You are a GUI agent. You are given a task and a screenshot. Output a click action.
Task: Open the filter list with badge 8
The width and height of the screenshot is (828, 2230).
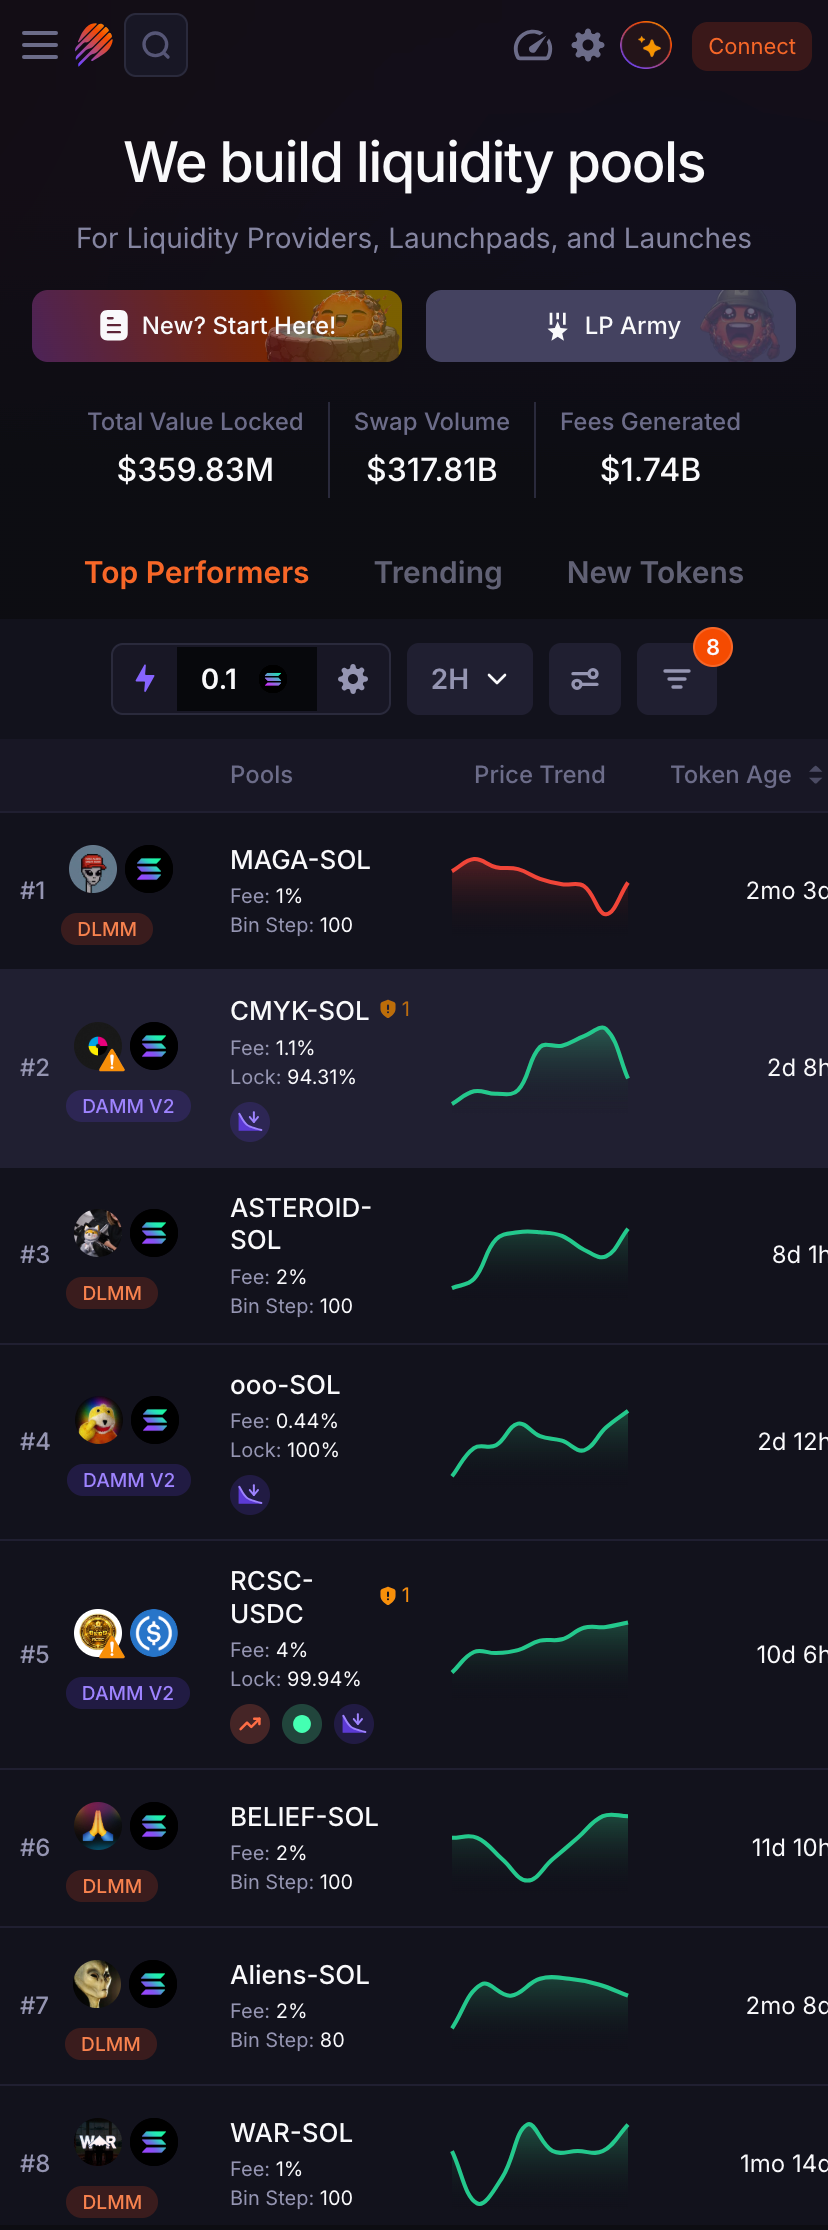[677, 680]
